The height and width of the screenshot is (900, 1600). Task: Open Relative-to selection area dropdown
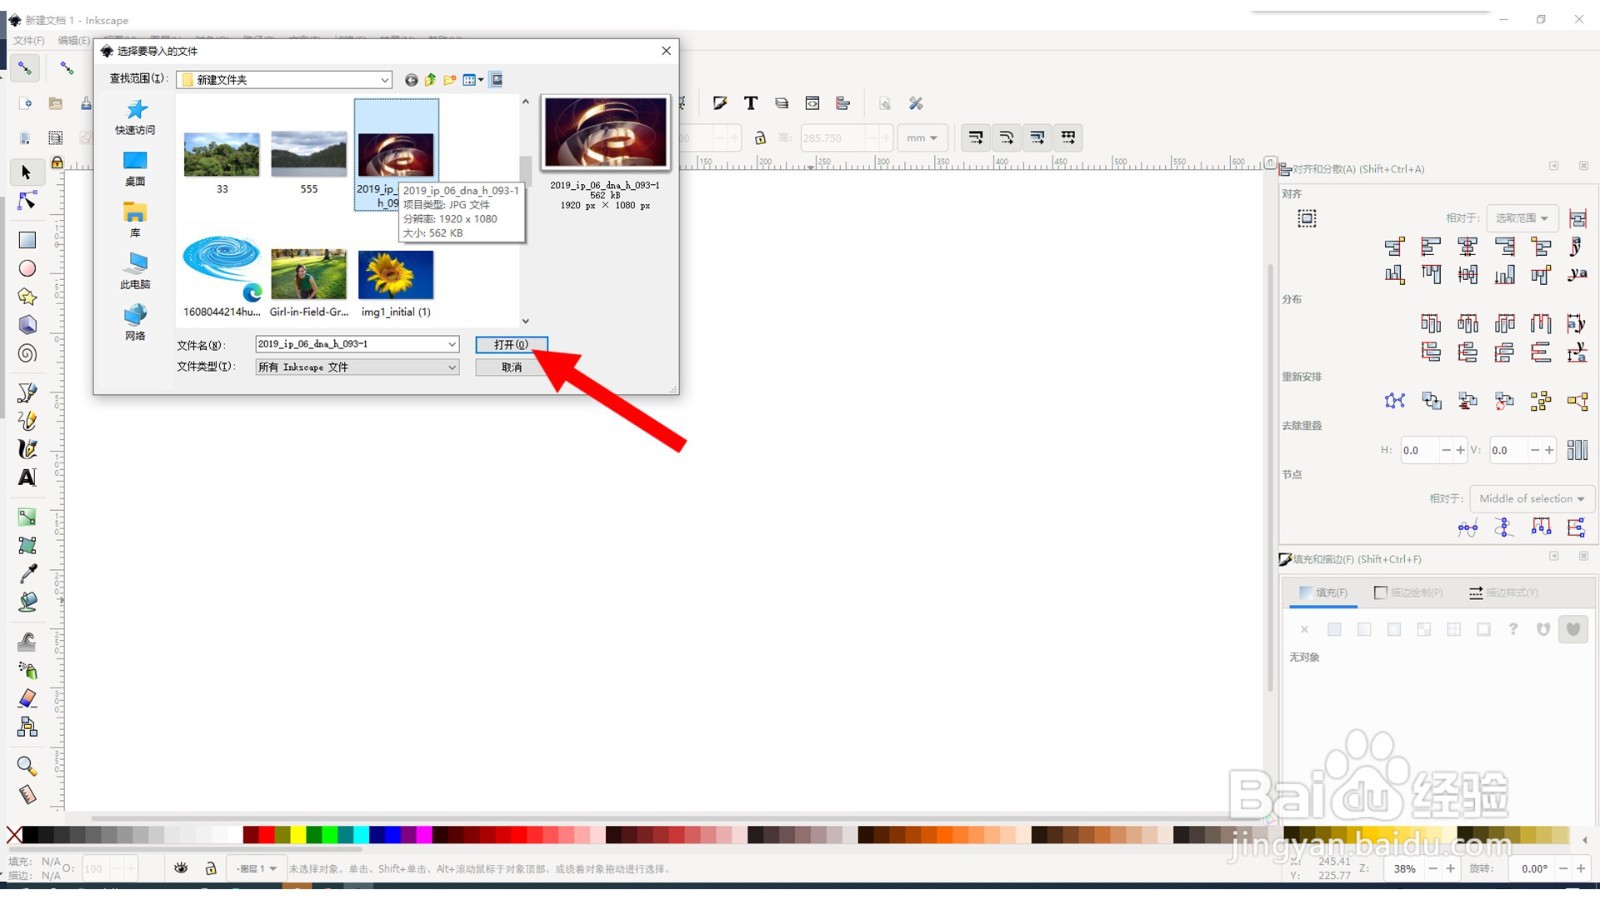[1521, 218]
